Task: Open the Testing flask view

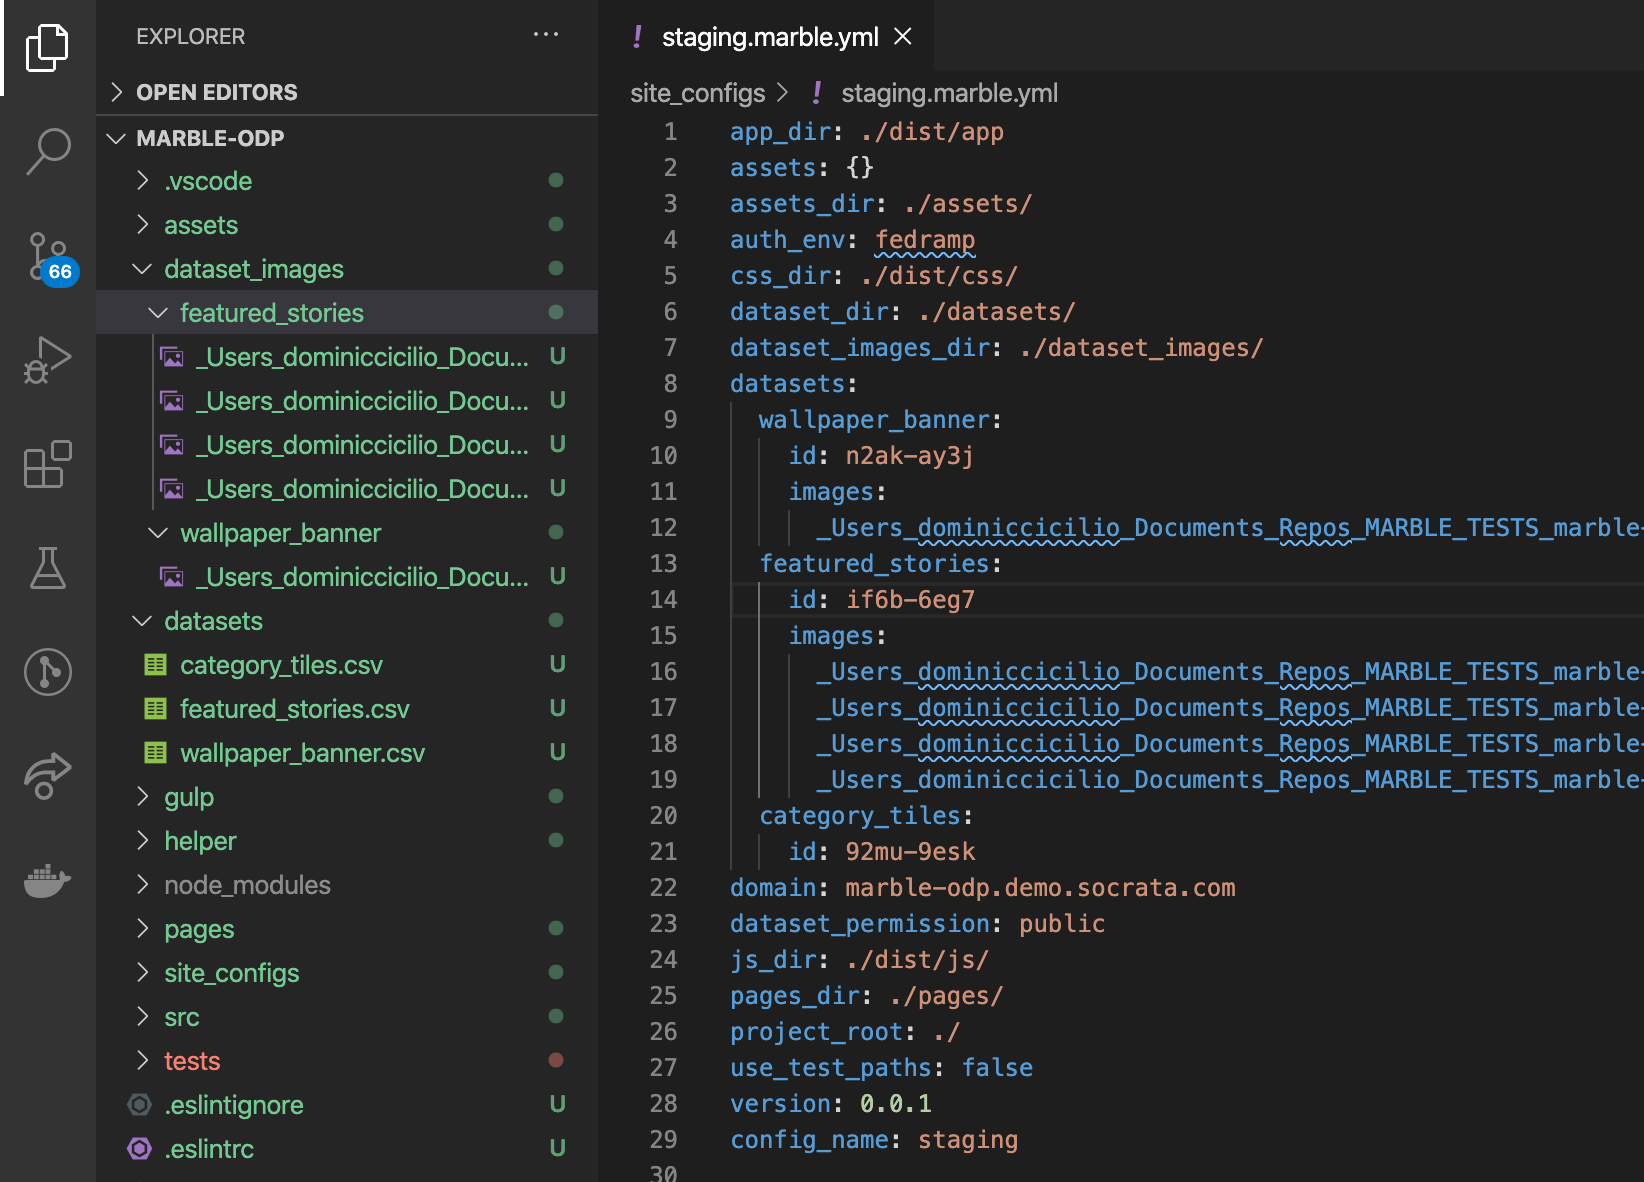Action: point(47,568)
